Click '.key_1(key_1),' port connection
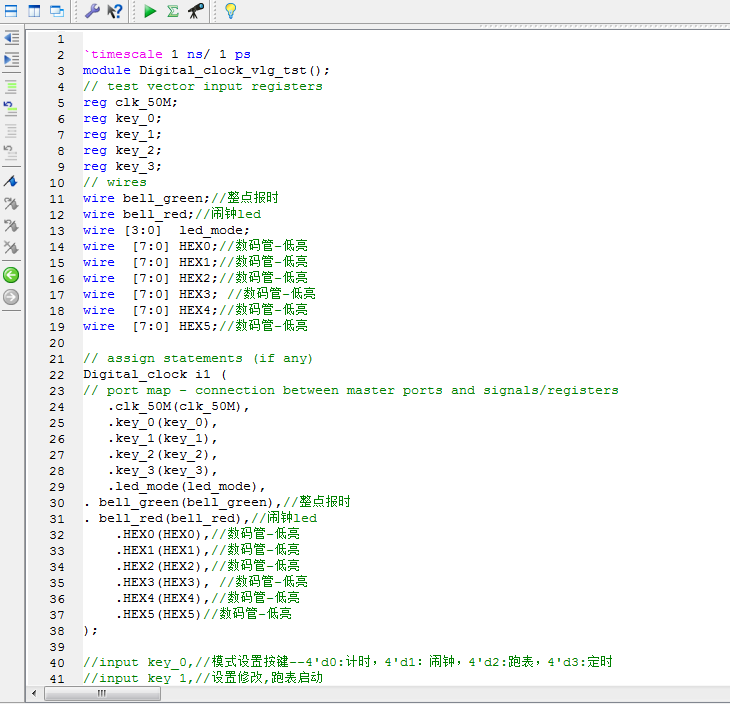This screenshot has width=730, height=704. tap(163, 439)
